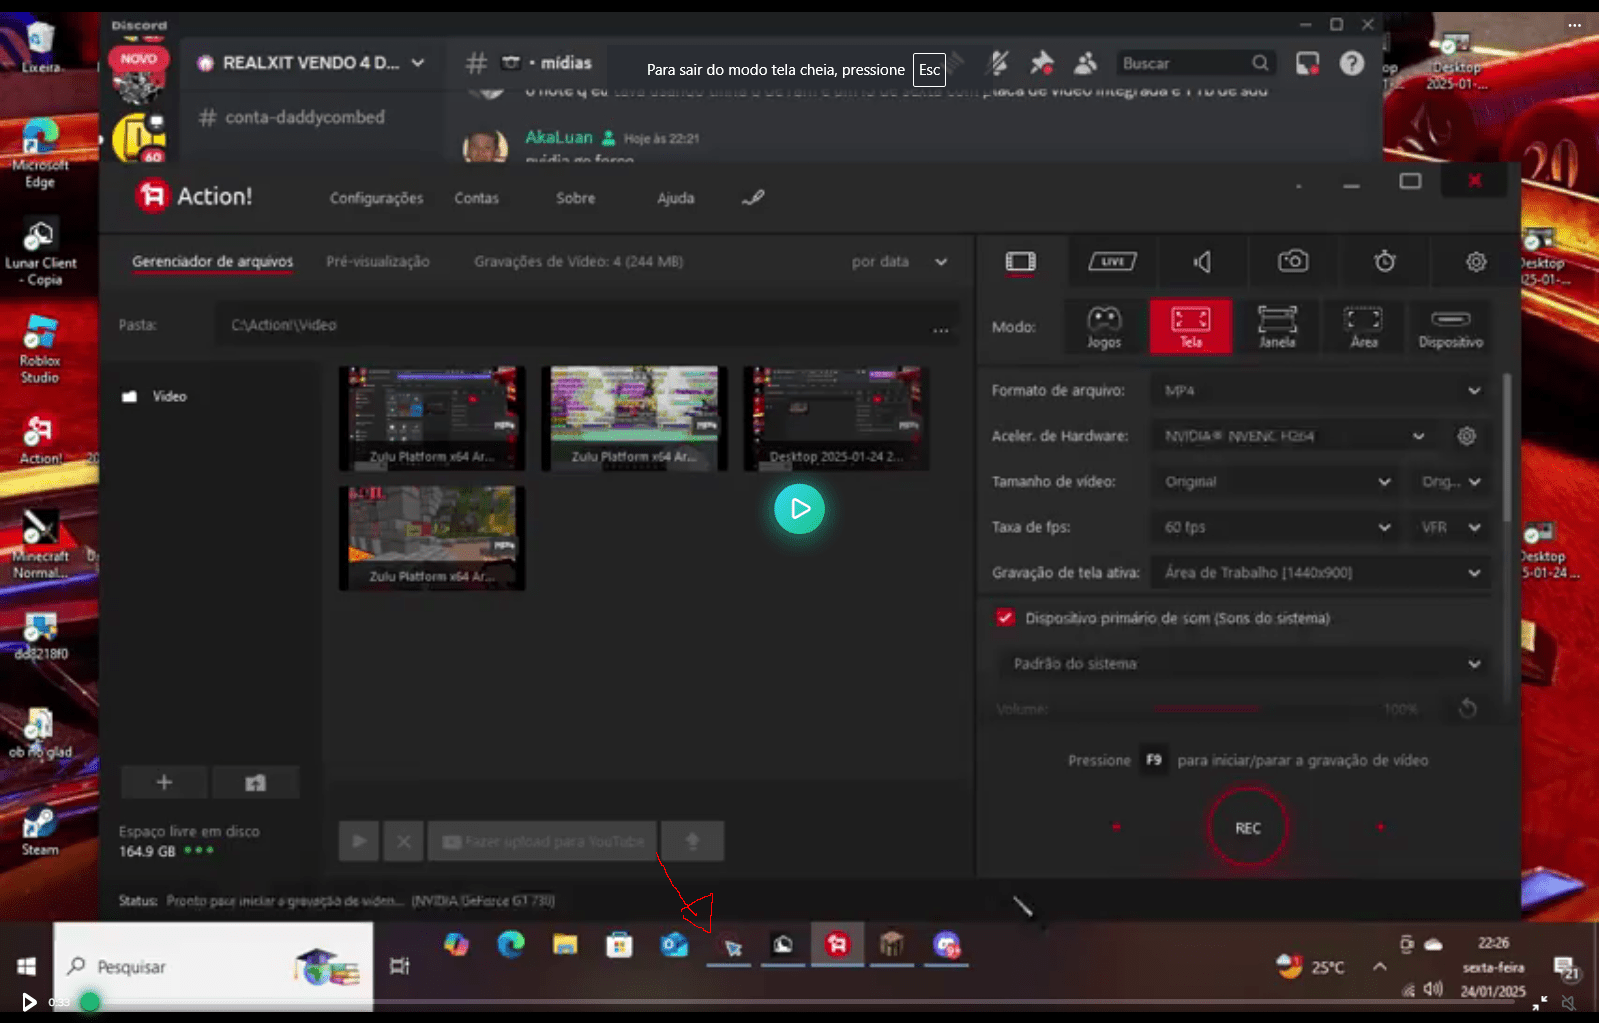The width and height of the screenshot is (1599, 1023).
Task: Reset volume with the circular arrow icon
Action: click(x=1467, y=708)
